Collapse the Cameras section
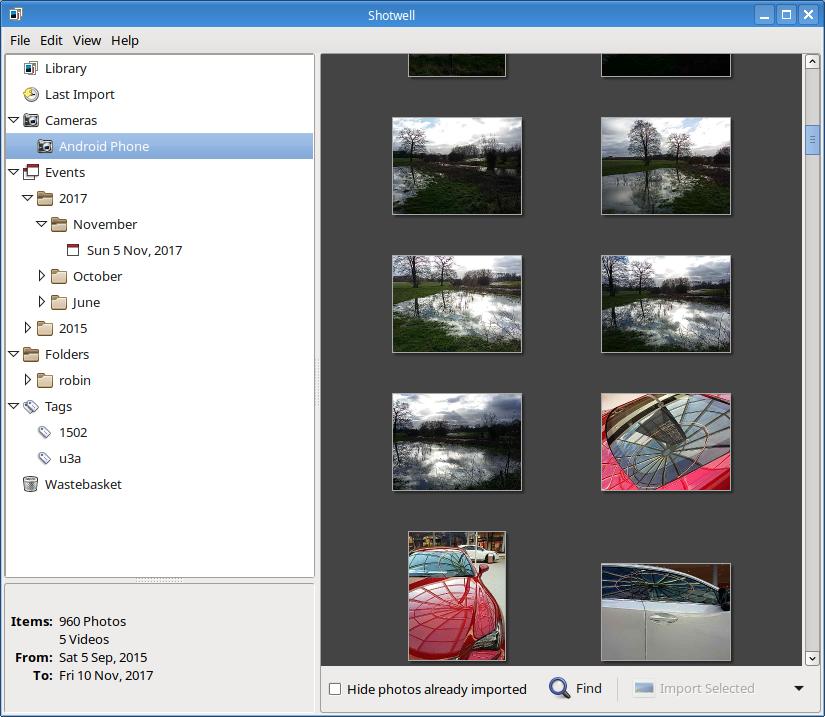825x717 pixels. [x=14, y=120]
